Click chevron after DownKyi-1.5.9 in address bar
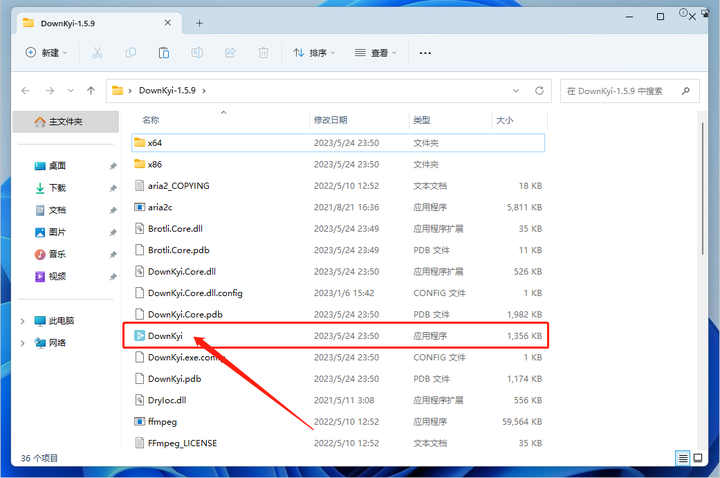 coord(204,91)
